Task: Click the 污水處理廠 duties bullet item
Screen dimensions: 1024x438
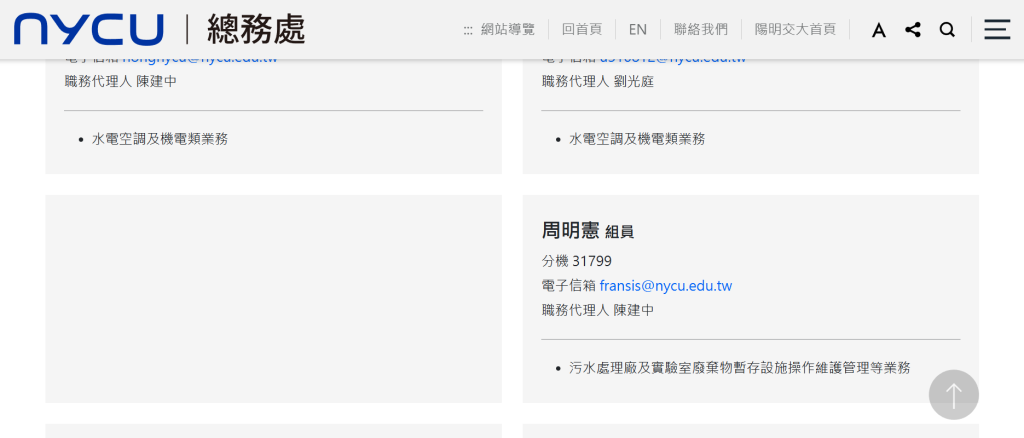Action: 739,368
